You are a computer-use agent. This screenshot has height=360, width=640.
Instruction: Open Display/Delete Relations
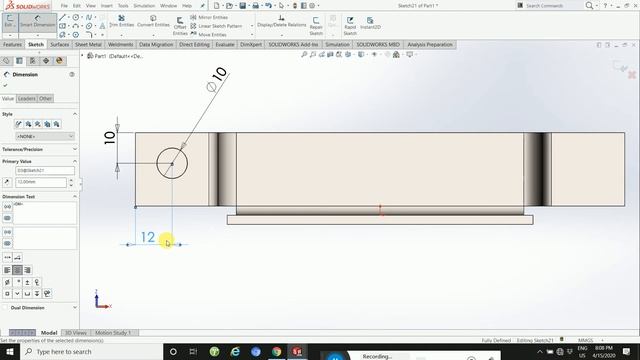click(281, 21)
